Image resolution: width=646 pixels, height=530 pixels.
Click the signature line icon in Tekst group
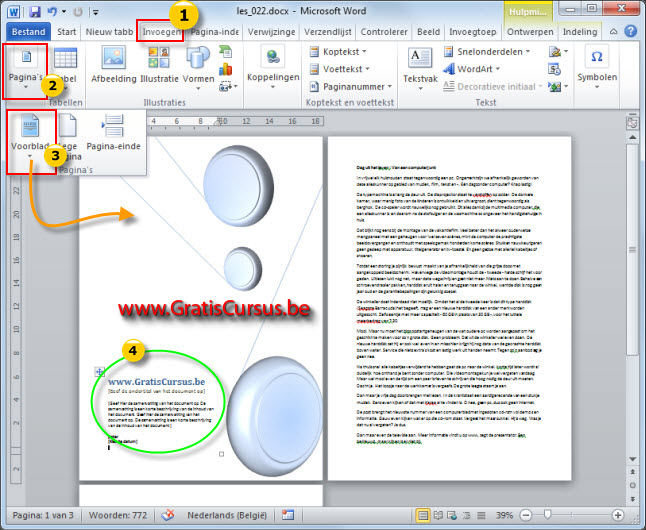click(x=558, y=52)
